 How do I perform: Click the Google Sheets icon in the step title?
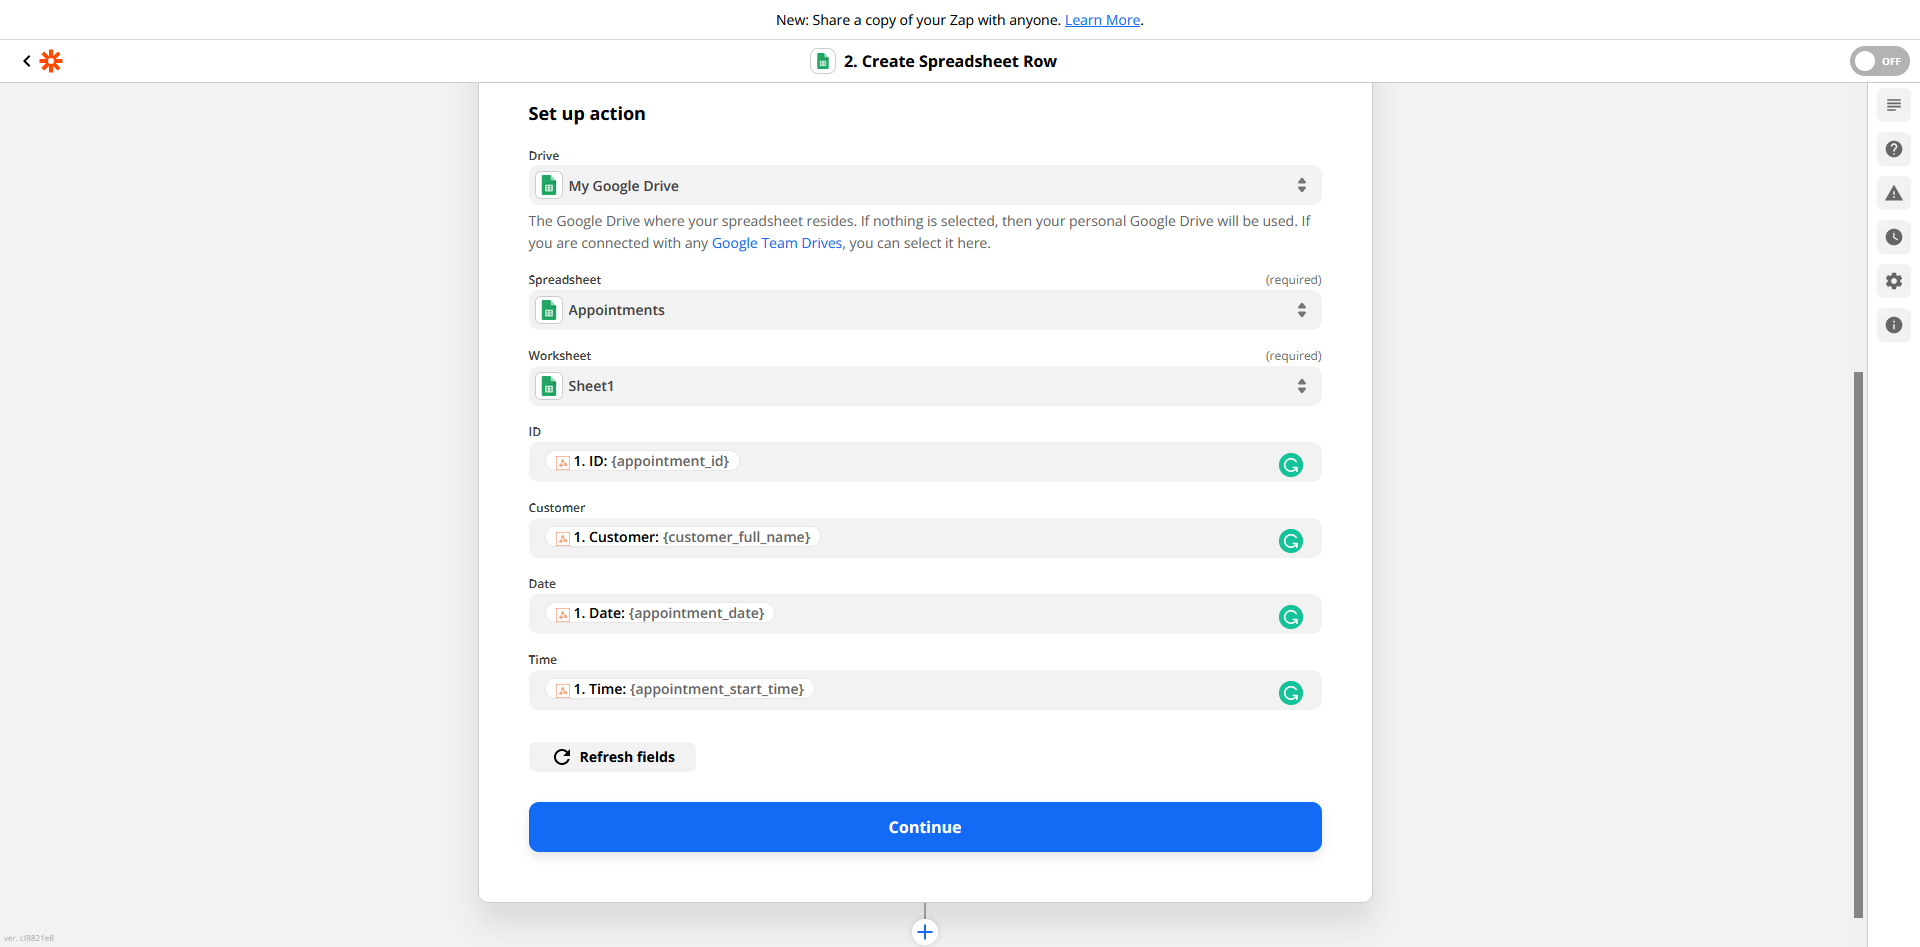point(823,61)
